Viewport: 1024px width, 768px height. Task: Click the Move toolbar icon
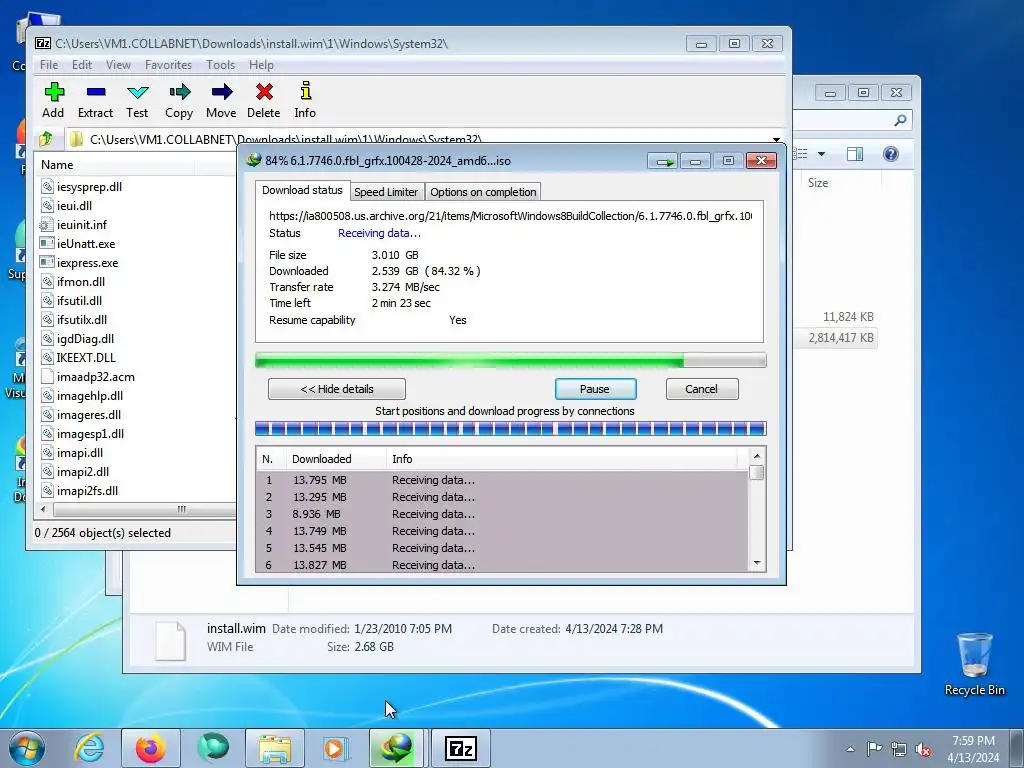221,101
